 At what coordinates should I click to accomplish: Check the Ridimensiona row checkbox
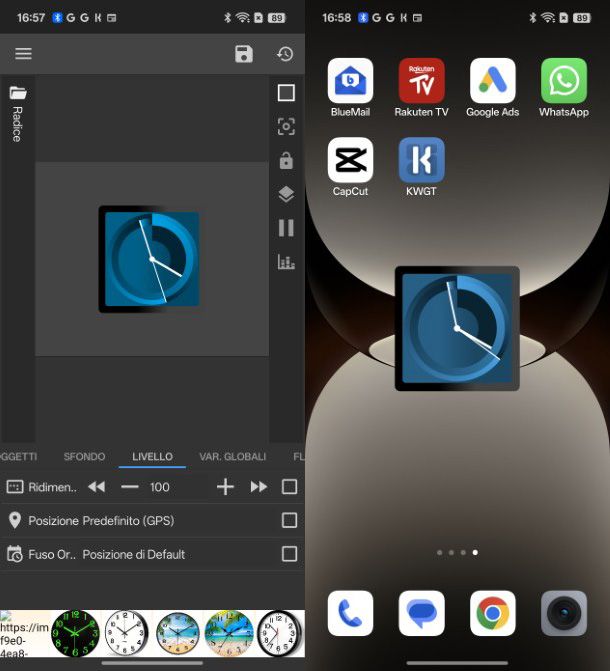[x=289, y=487]
